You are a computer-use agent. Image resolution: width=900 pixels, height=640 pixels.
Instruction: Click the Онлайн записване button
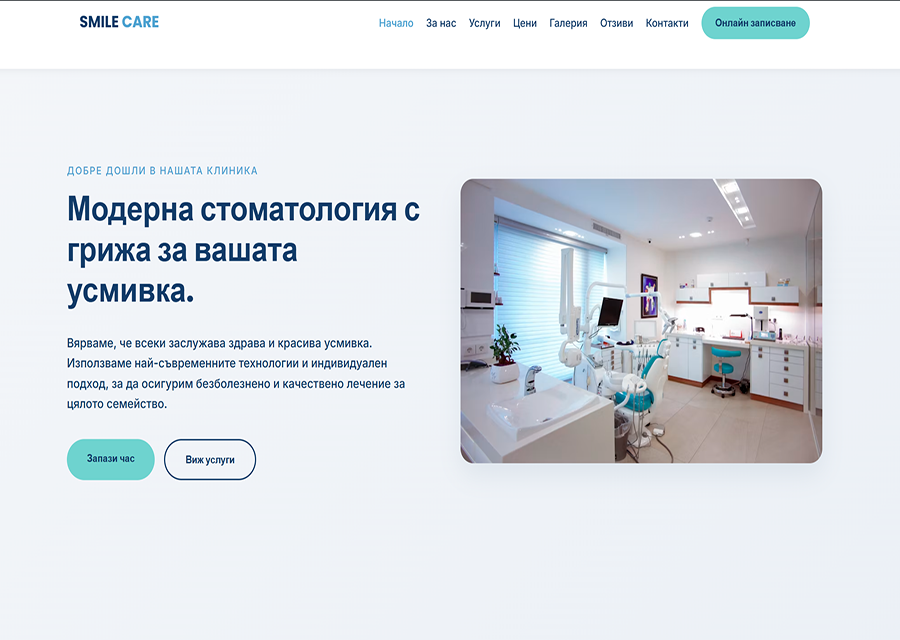(x=755, y=23)
